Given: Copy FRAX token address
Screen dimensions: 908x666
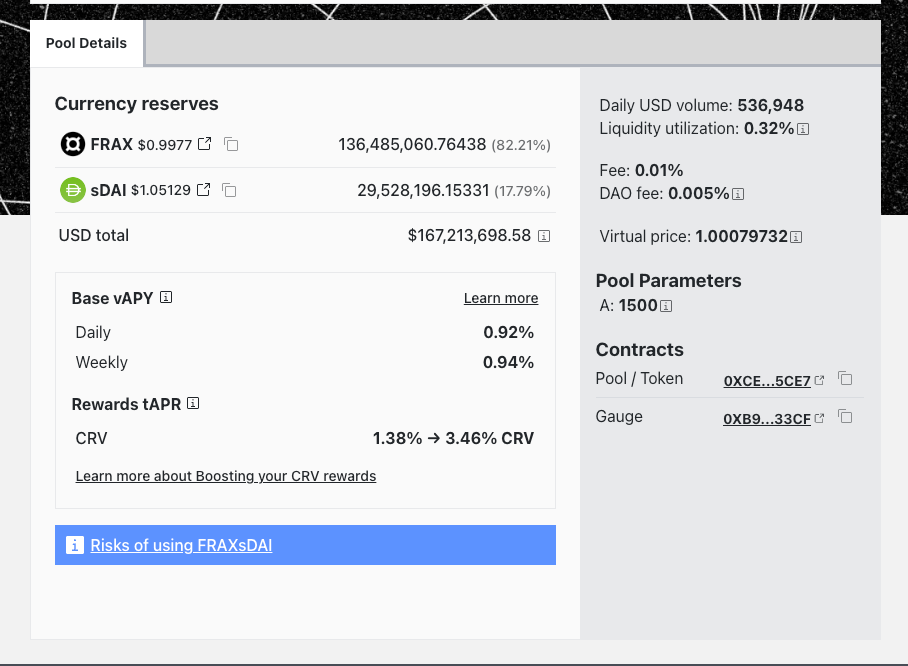Looking at the screenshot, I should pos(231,144).
